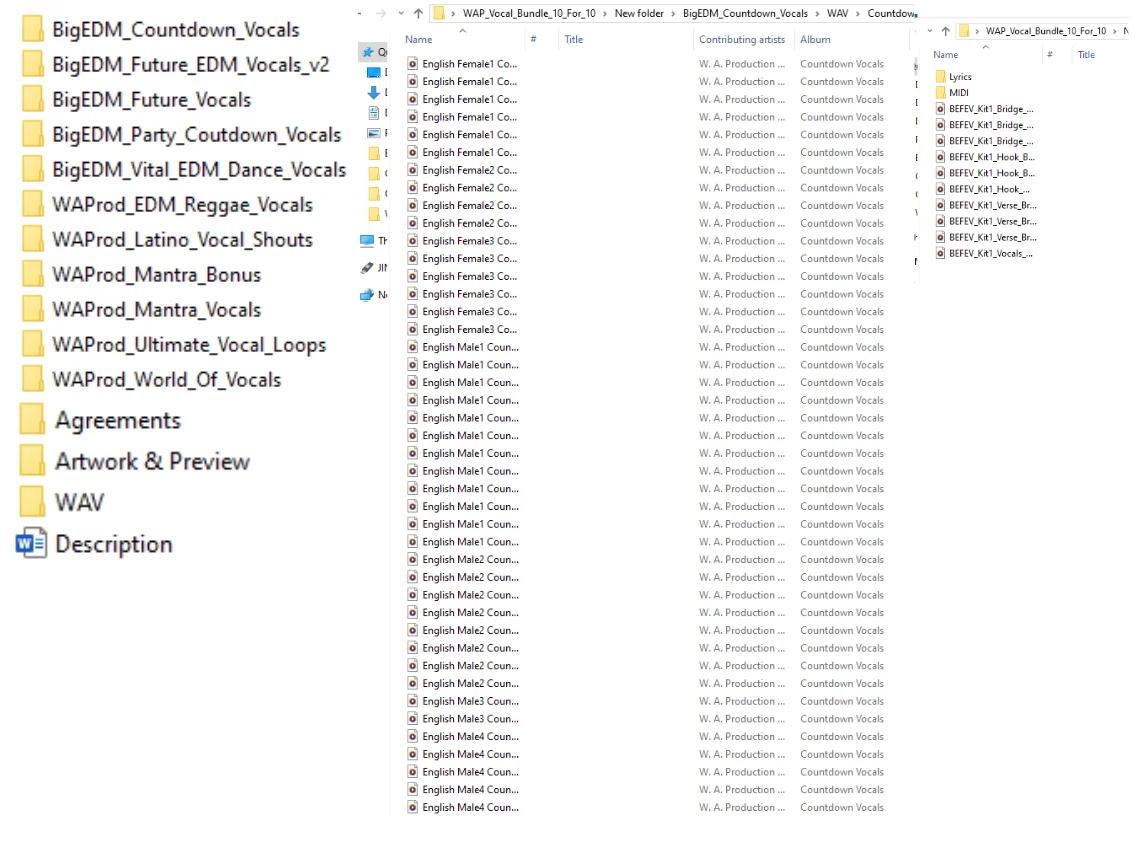Image resolution: width=1140 pixels, height=855 pixels.
Task: Expand breadcrumb chevron after New folder
Action: click(x=673, y=14)
